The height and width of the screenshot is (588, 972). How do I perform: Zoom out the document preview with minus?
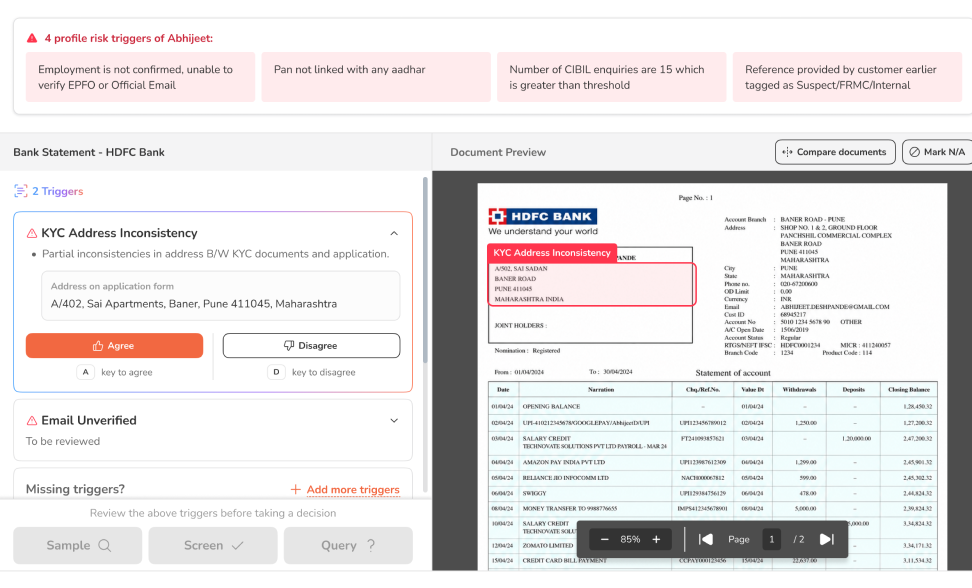604,540
